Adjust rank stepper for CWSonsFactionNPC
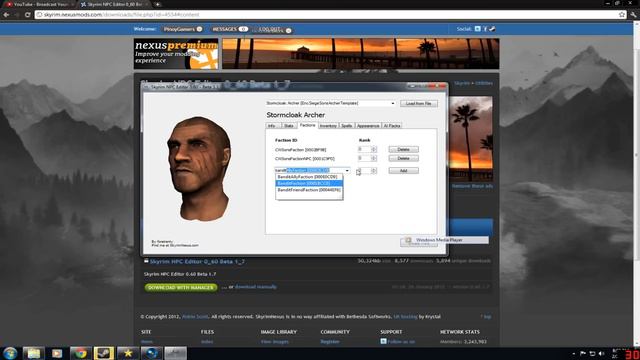The height and width of the screenshot is (360, 640). click(374, 158)
